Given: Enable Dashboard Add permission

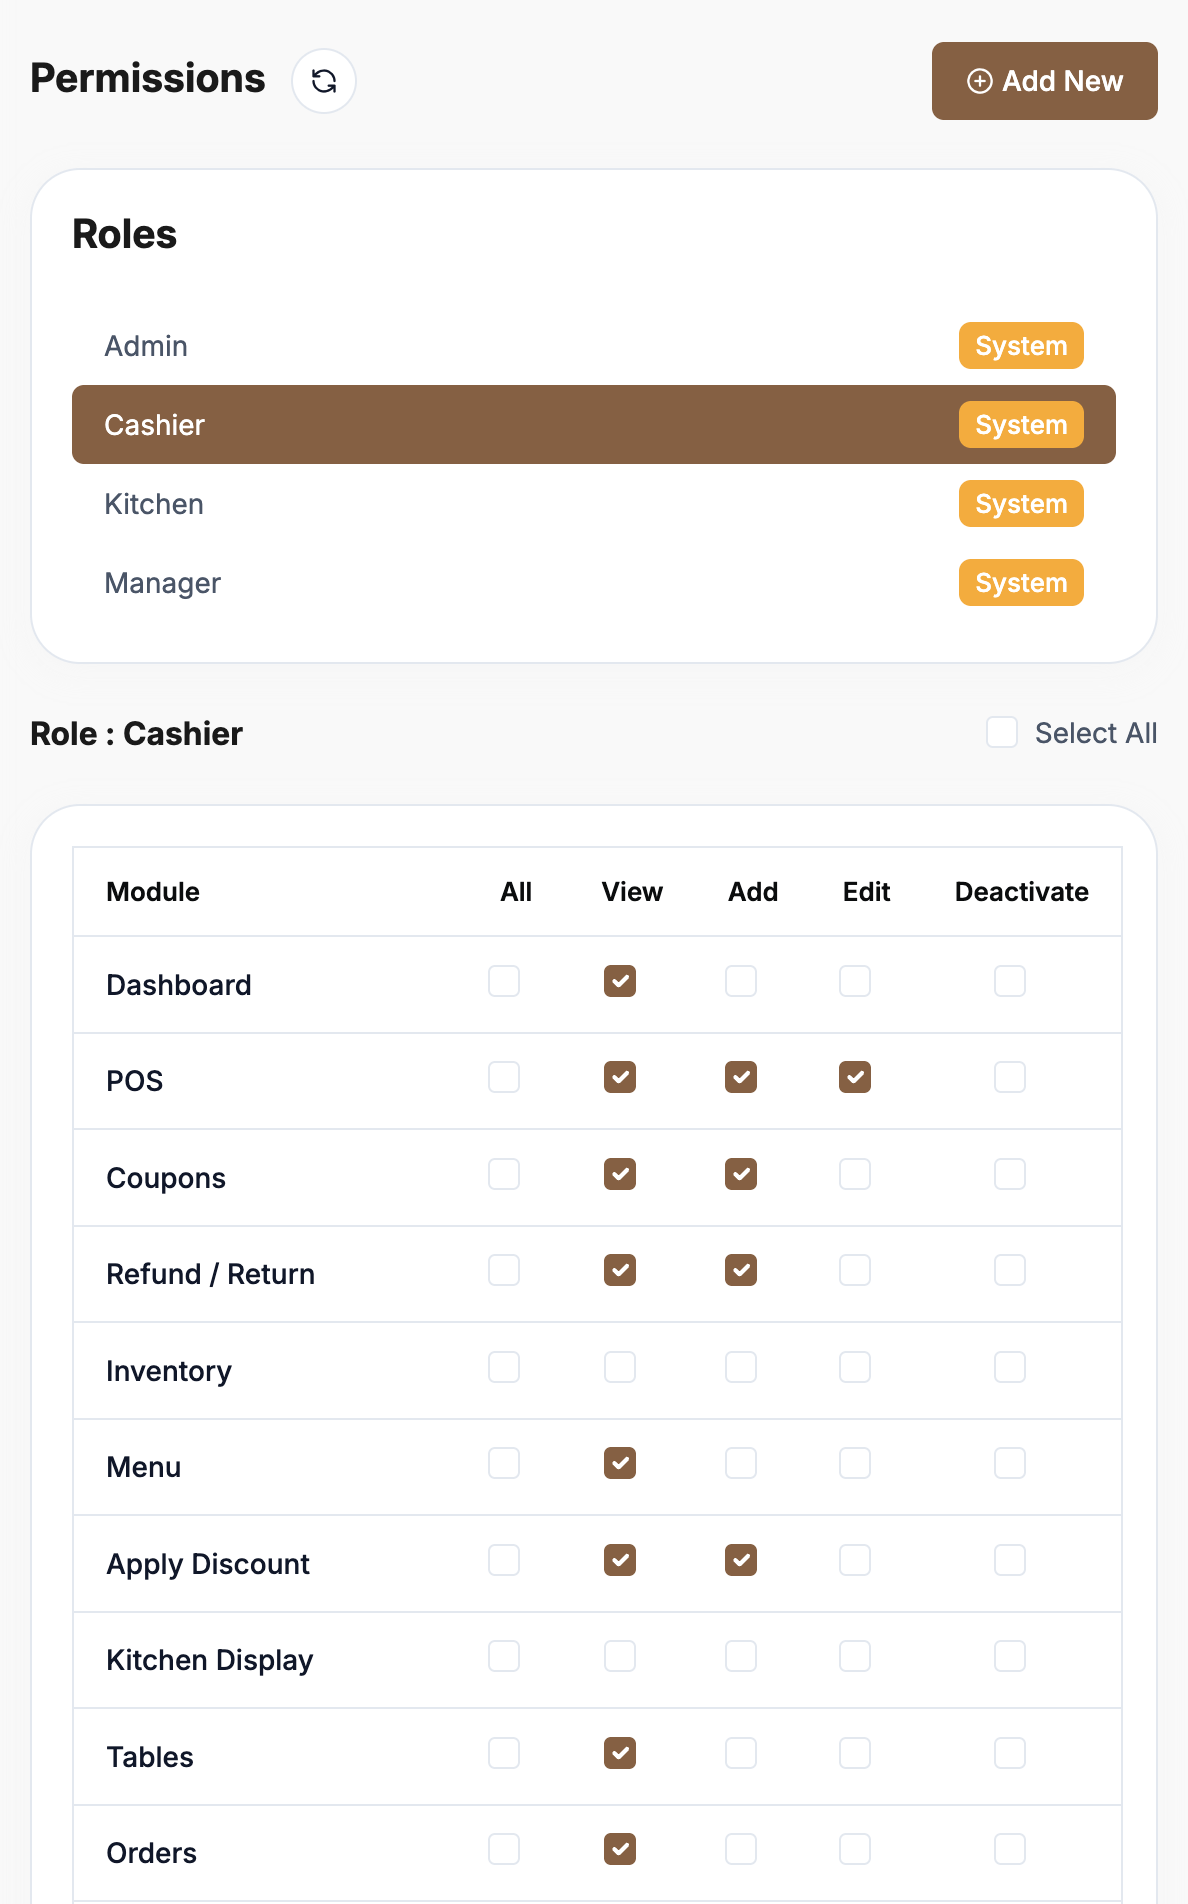Looking at the screenshot, I should [x=741, y=981].
